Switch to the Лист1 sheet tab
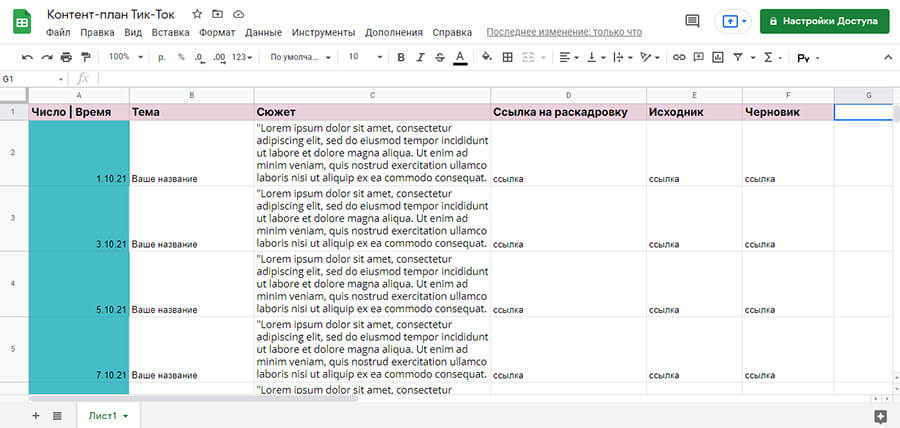The height and width of the screenshot is (428, 900). pyautogui.click(x=107, y=415)
